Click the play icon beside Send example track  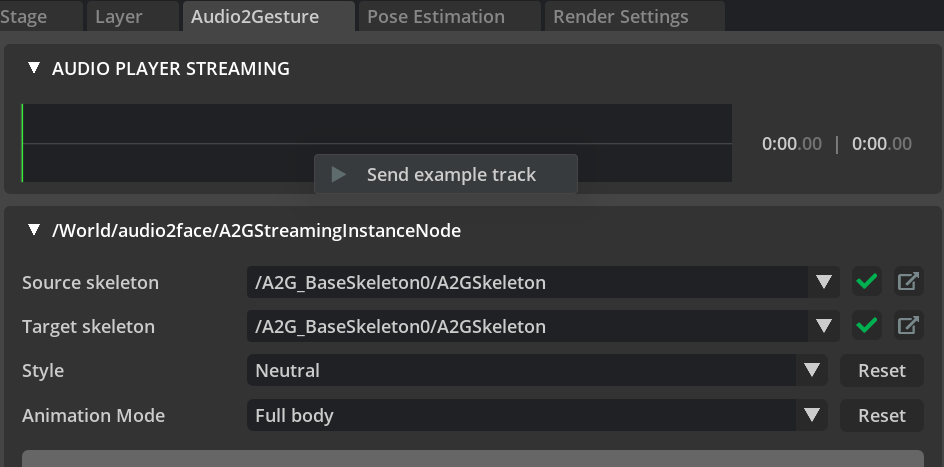pos(339,175)
